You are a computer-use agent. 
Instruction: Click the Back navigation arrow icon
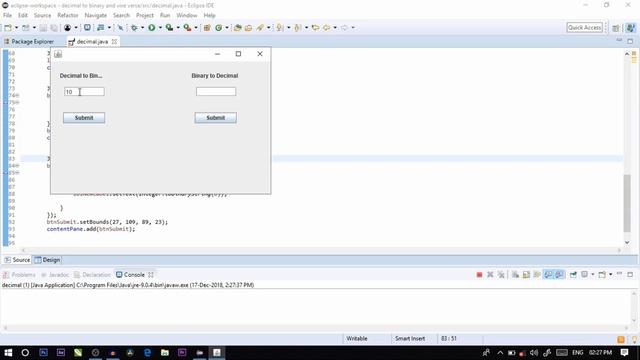327,28
